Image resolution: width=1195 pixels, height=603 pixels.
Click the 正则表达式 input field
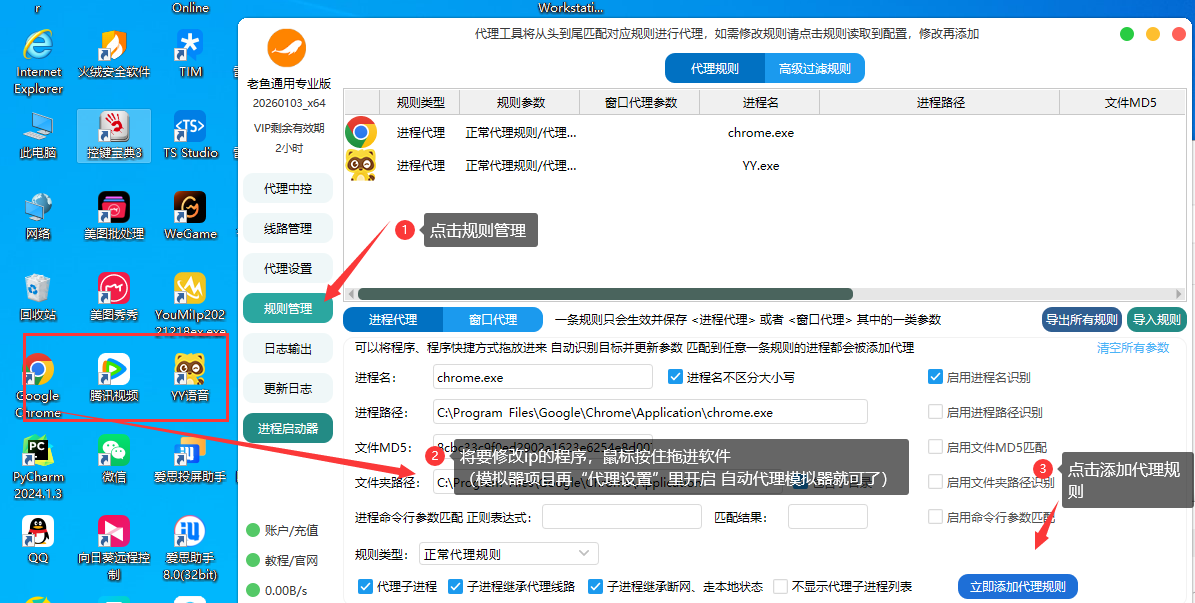pyautogui.click(x=621, y=517)
